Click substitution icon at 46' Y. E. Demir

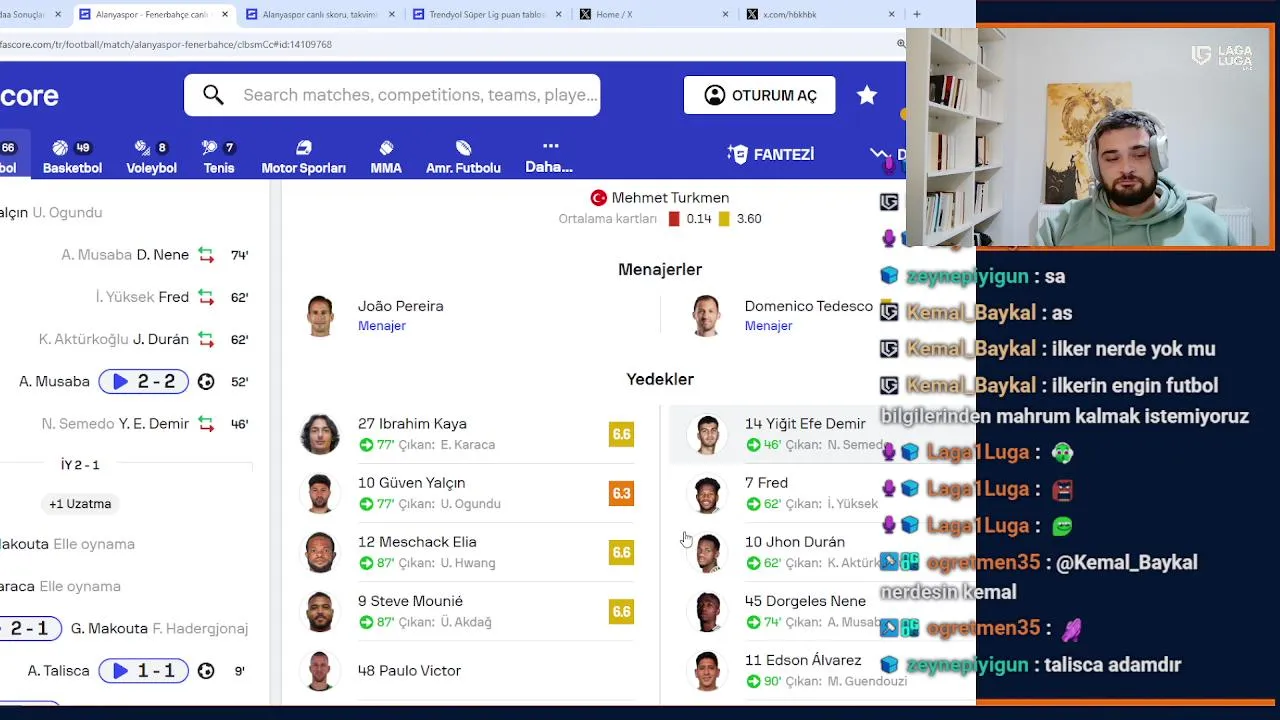pyautogui.click(x=206, y=424)
